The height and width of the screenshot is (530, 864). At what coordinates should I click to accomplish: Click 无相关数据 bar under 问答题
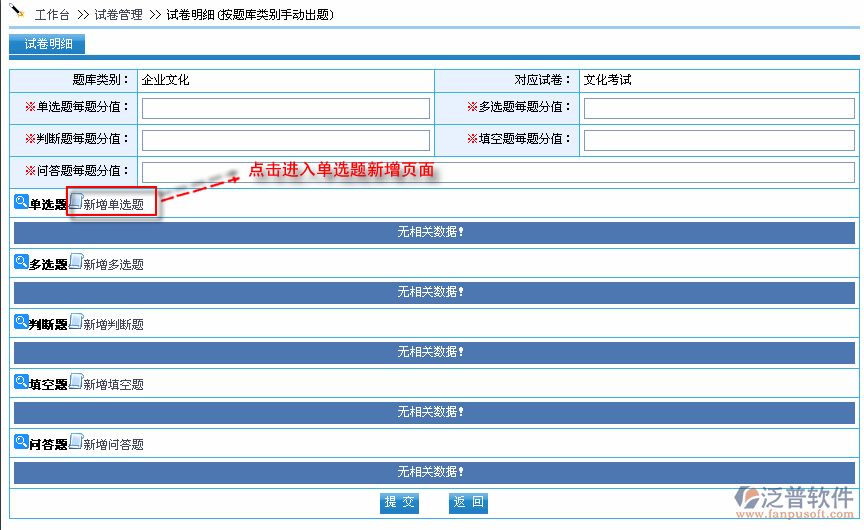[434, 473]
